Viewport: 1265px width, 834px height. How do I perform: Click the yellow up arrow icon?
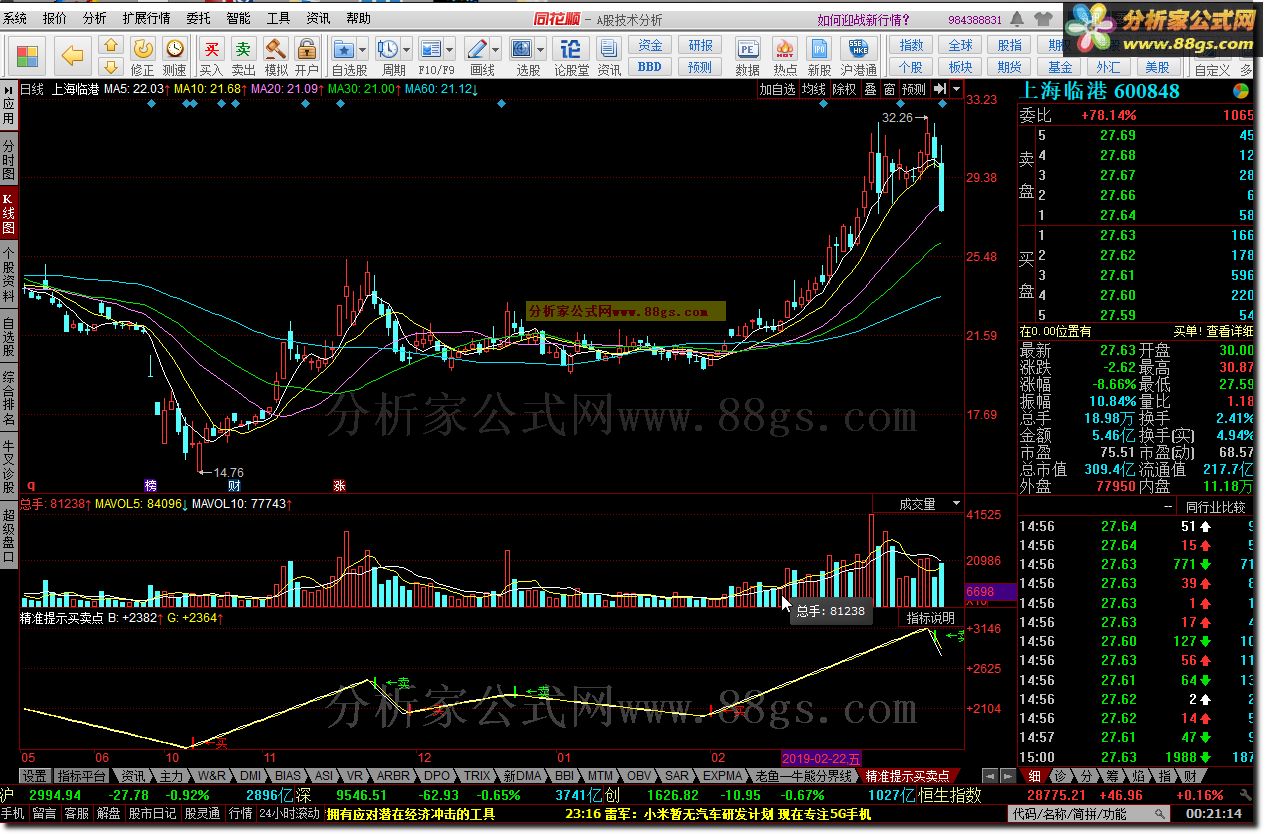pyautogui.click(x=112, y=47)
